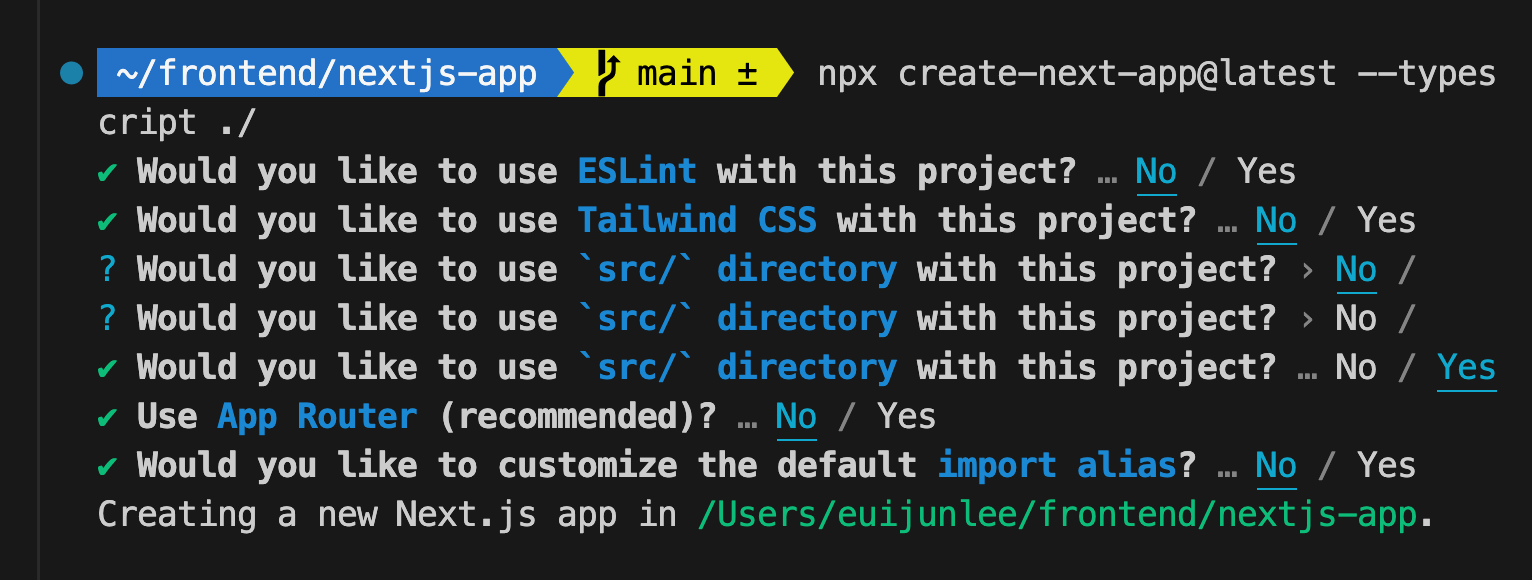The image size is (1532, 580).
Task: Click the wrapped "cript ./" command continuation
Action: click(177, 124)
